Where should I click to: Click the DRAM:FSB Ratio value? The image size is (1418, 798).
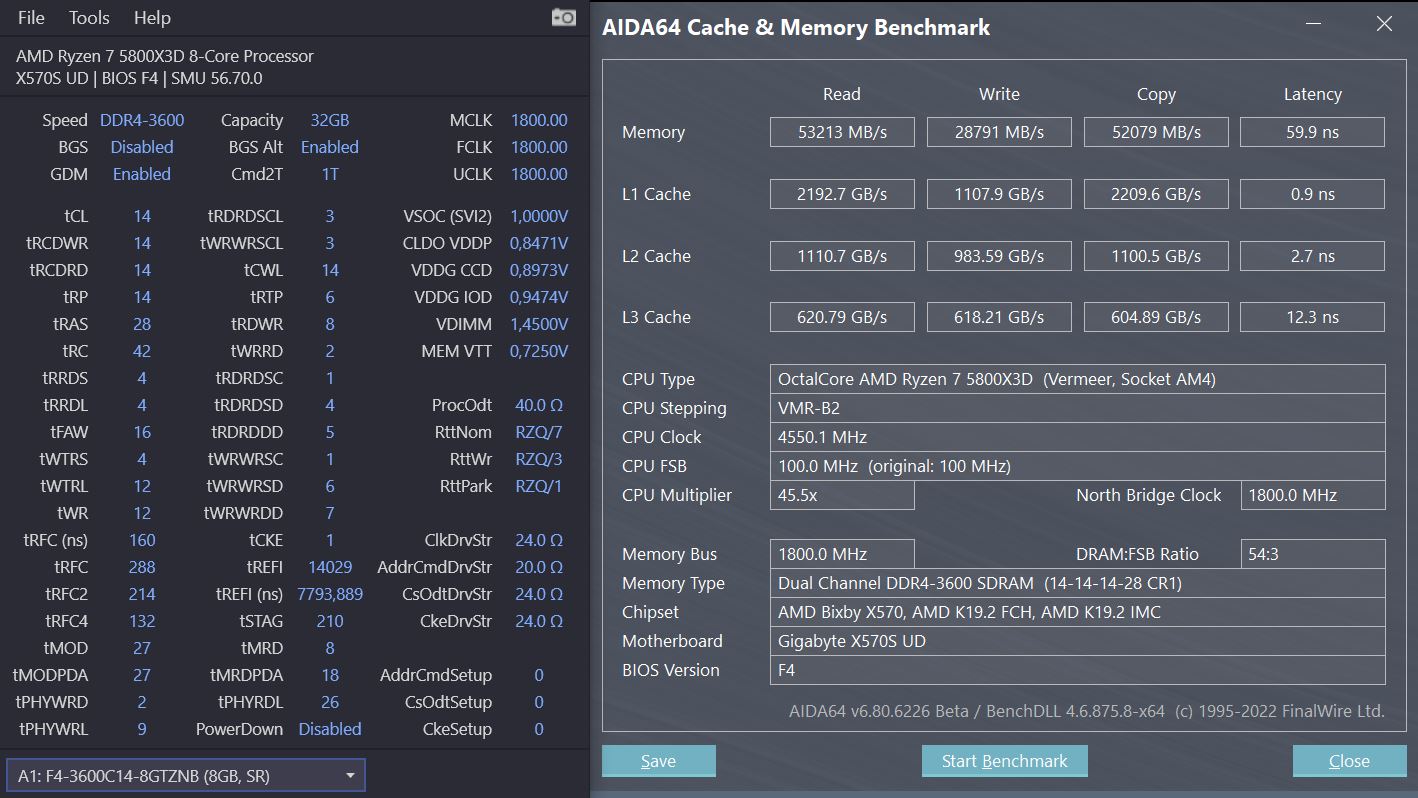click(1312, 554)
